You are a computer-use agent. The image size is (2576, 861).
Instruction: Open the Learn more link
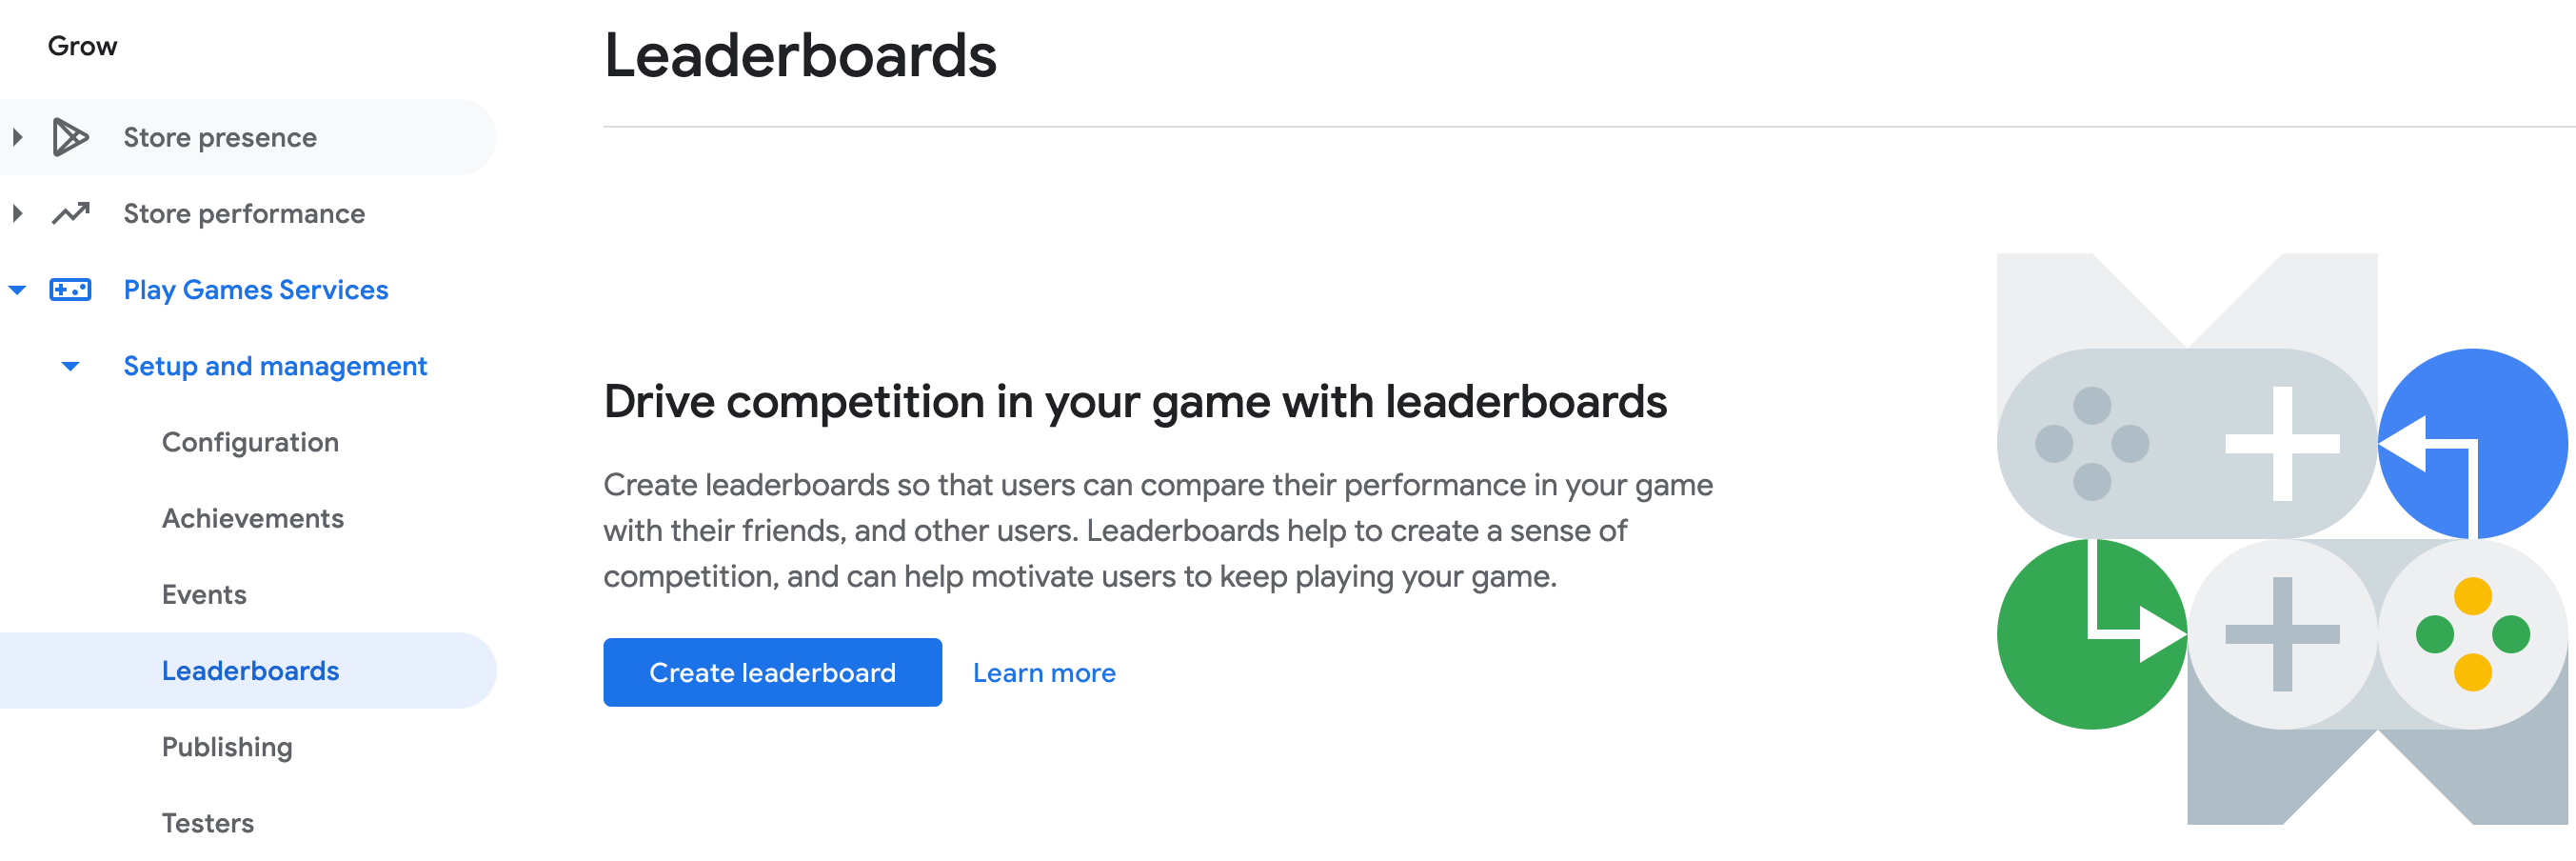pyautogui.click(x=1044, y=672)
